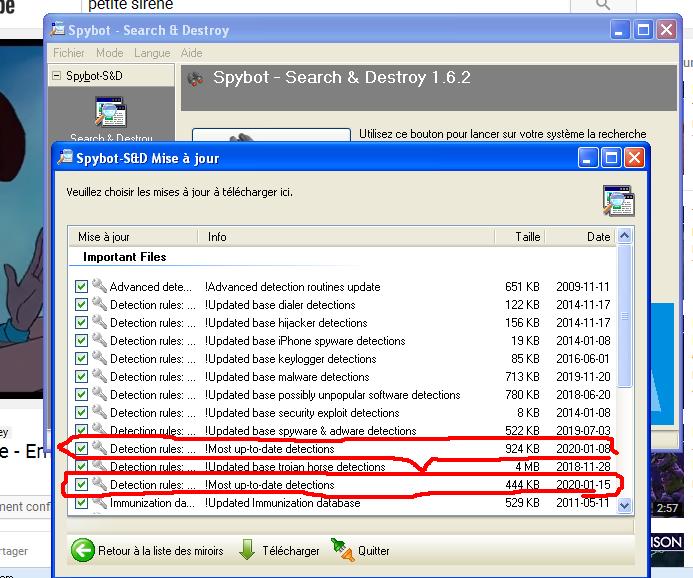This screenshot has width=693, height=578.
Task: Click wrench icon beside dialer detections row
Action: coord(99,304)
